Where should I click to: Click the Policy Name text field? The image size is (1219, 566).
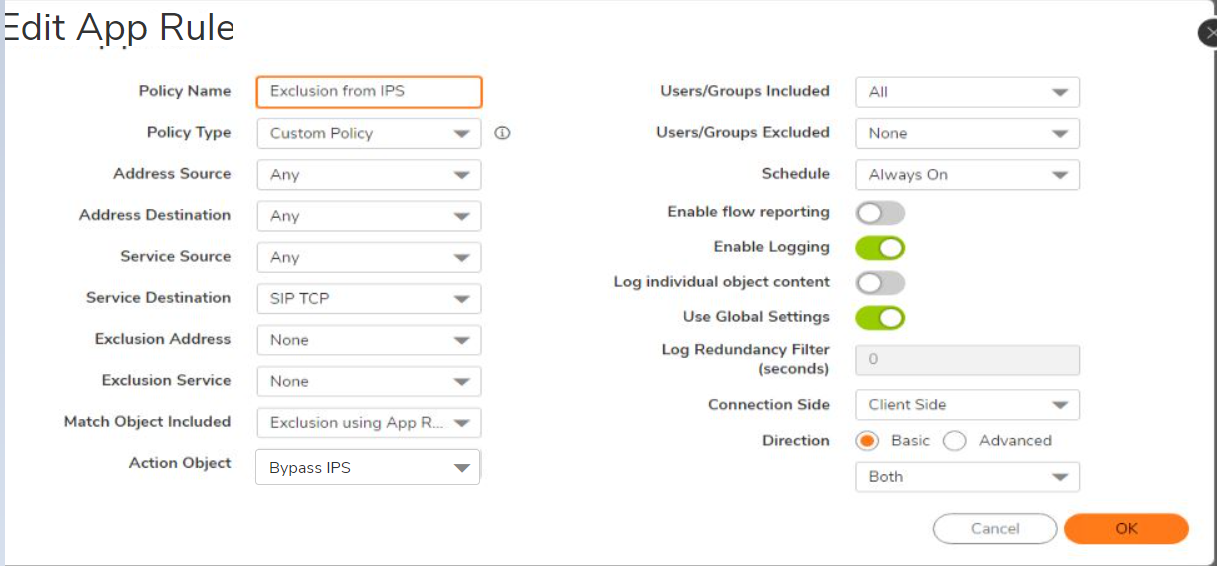coord(369,92)
